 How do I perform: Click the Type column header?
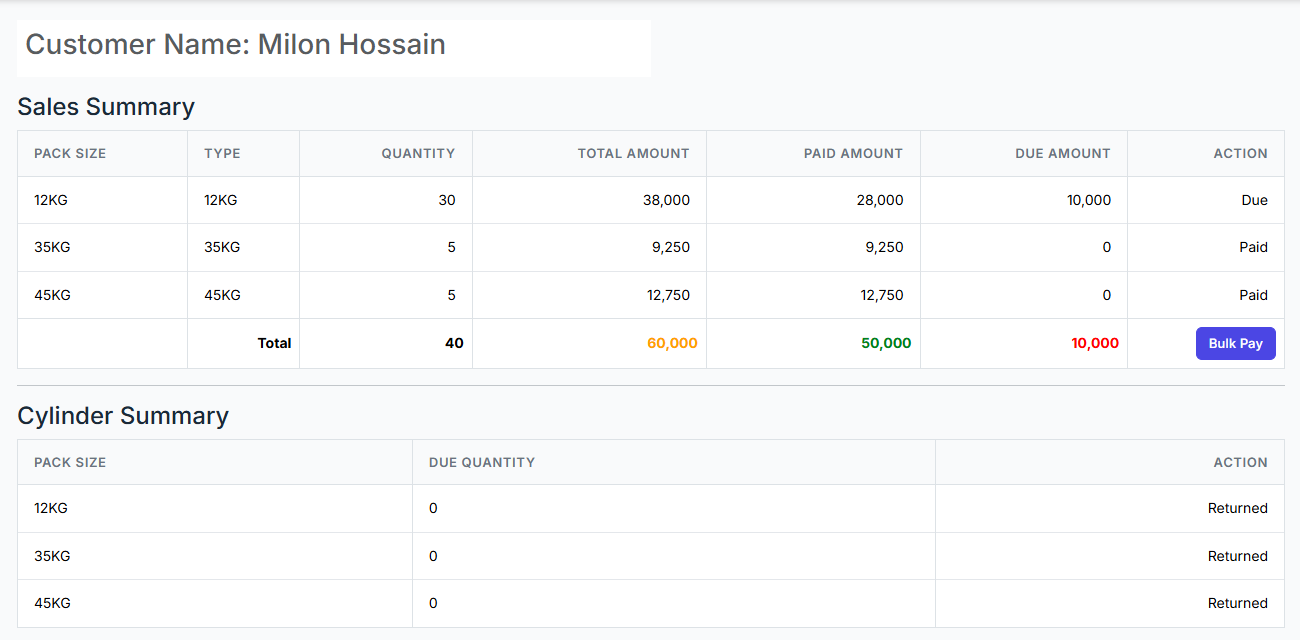pyautogui.click(x=222, y=153)
